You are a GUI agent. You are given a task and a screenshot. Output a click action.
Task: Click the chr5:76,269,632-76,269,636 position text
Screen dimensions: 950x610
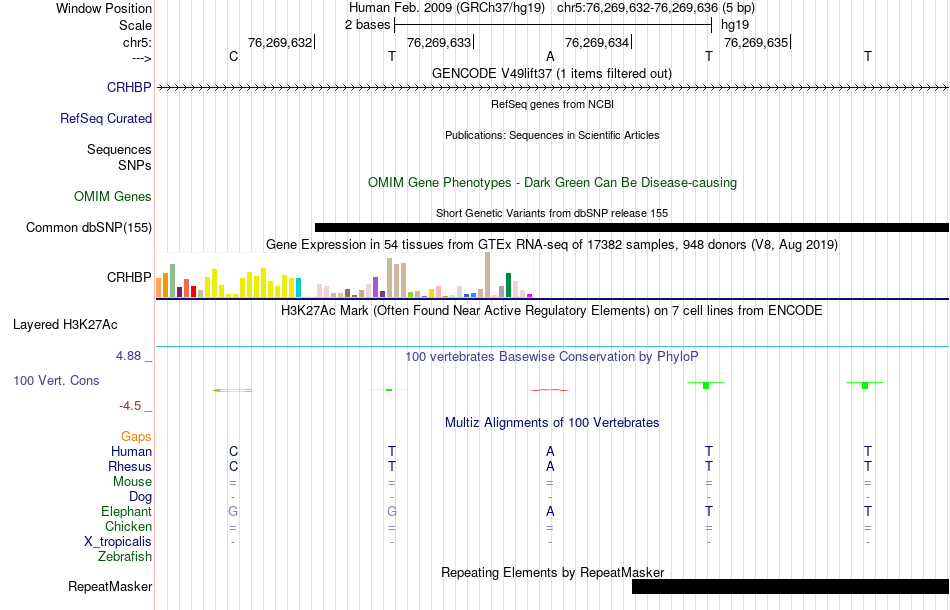coord(637,8)
